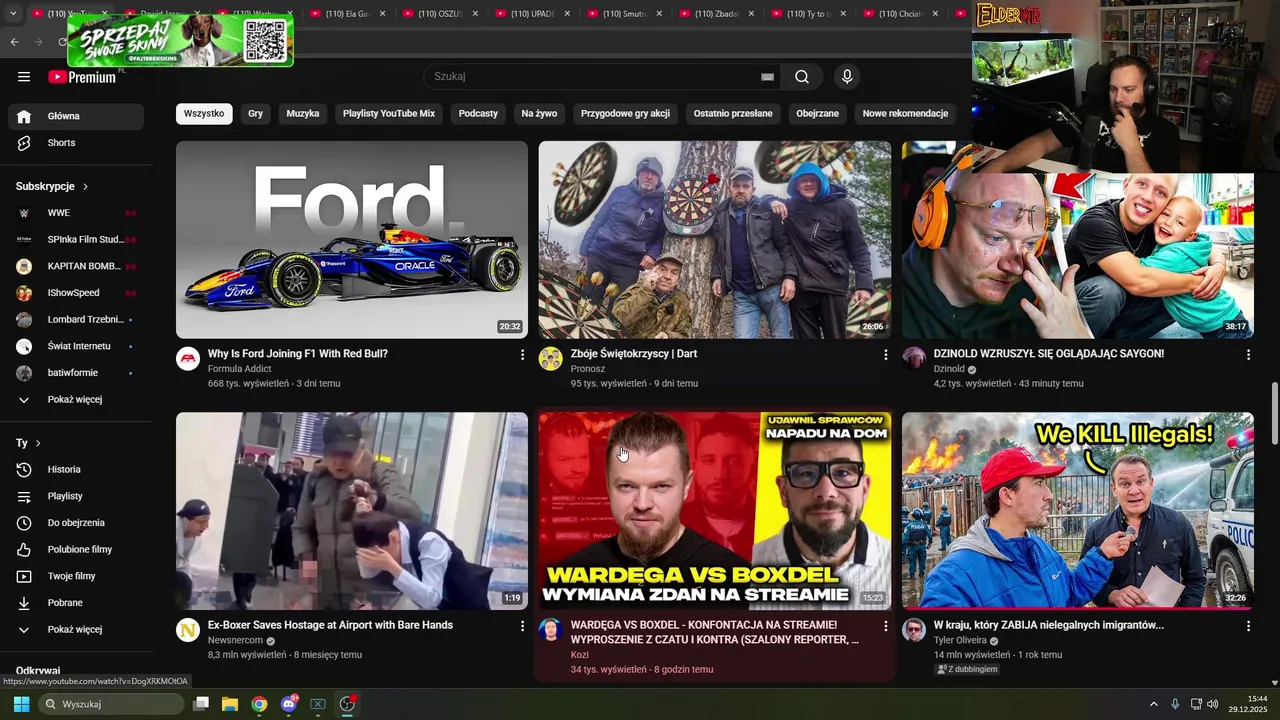Open more options for W kraju, który ZABIJA video
Viewport: 1280px width, 720px height.
click(1248, 626)
